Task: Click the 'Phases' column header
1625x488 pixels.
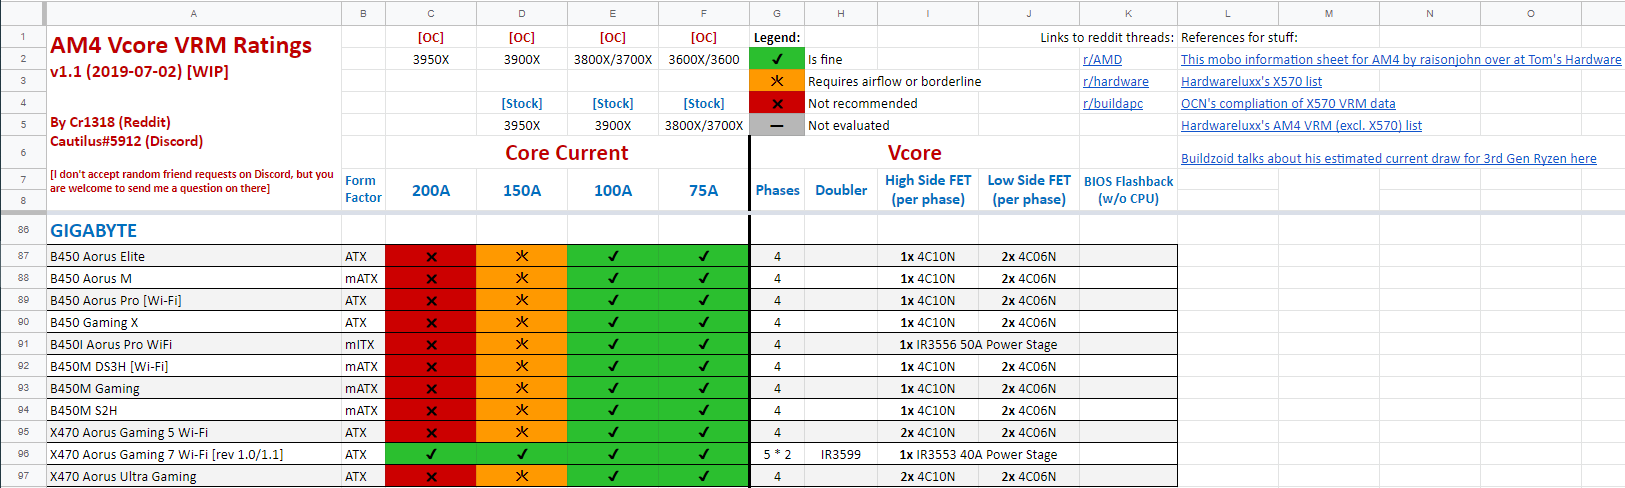Action: [777, 190]
